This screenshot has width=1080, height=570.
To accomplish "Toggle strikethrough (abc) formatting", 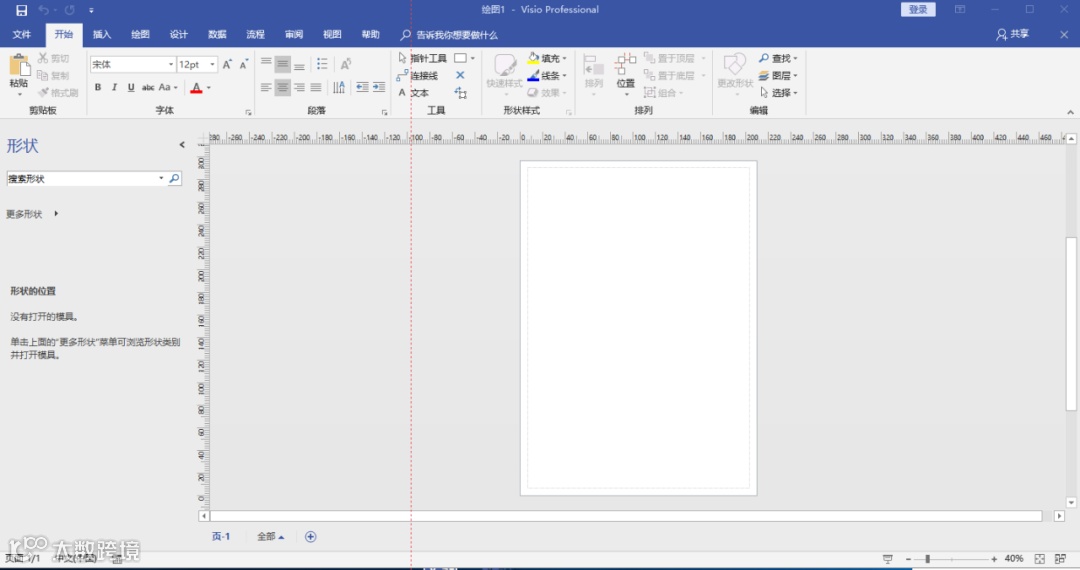I will (x=148, y=87).
